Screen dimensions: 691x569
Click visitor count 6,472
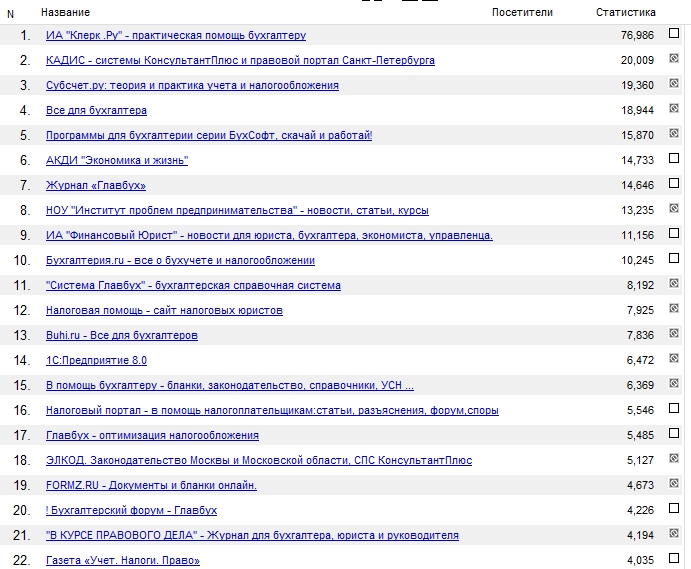tap(640, 361)
